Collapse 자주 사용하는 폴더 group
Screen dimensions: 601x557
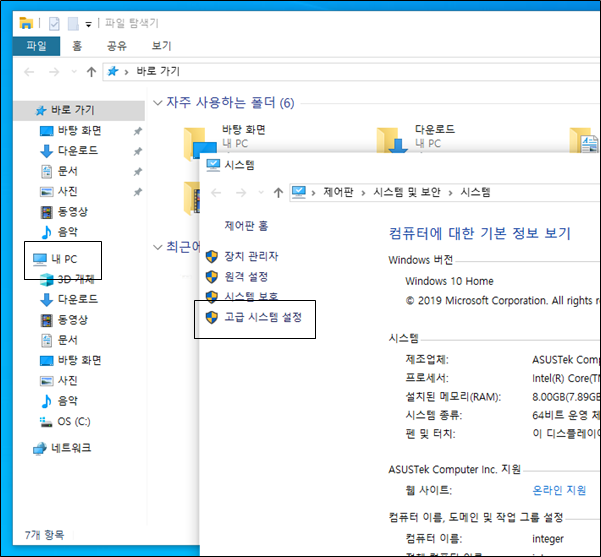158,103
